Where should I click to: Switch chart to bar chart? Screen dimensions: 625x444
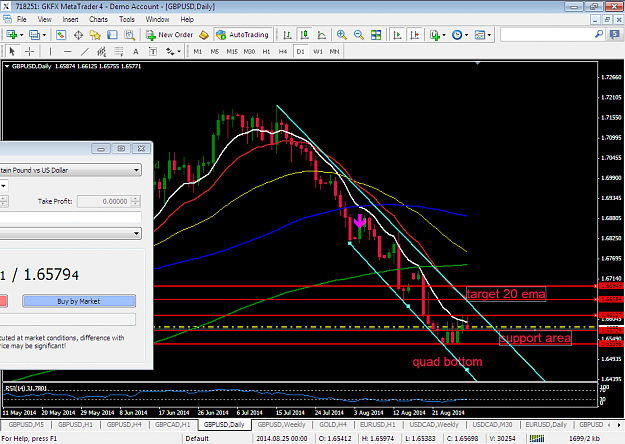287,35
